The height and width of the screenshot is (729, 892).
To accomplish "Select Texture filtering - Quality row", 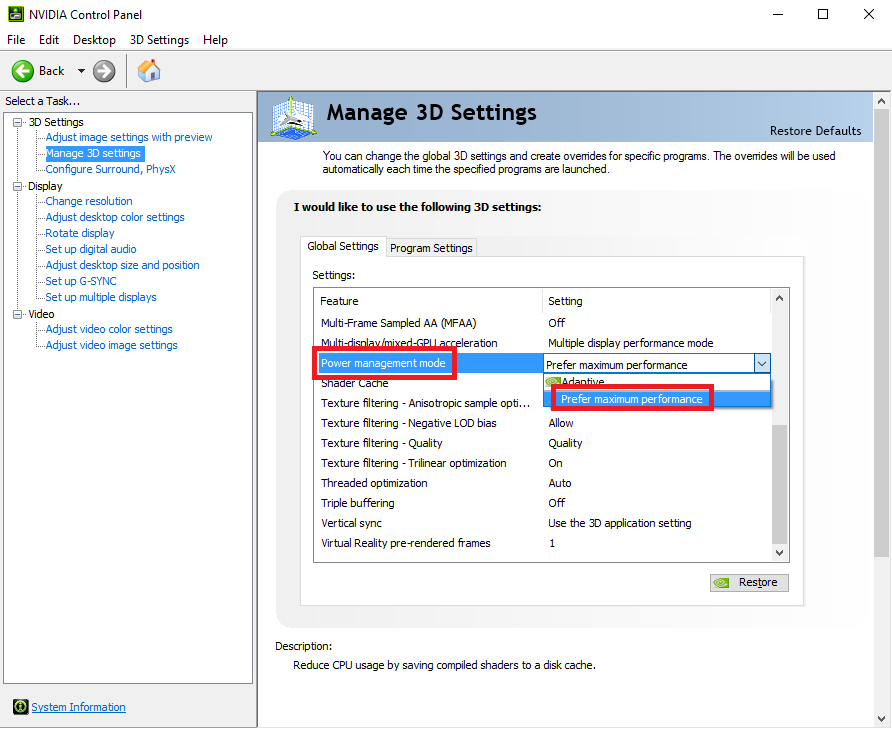I will [x=543, y=443].
